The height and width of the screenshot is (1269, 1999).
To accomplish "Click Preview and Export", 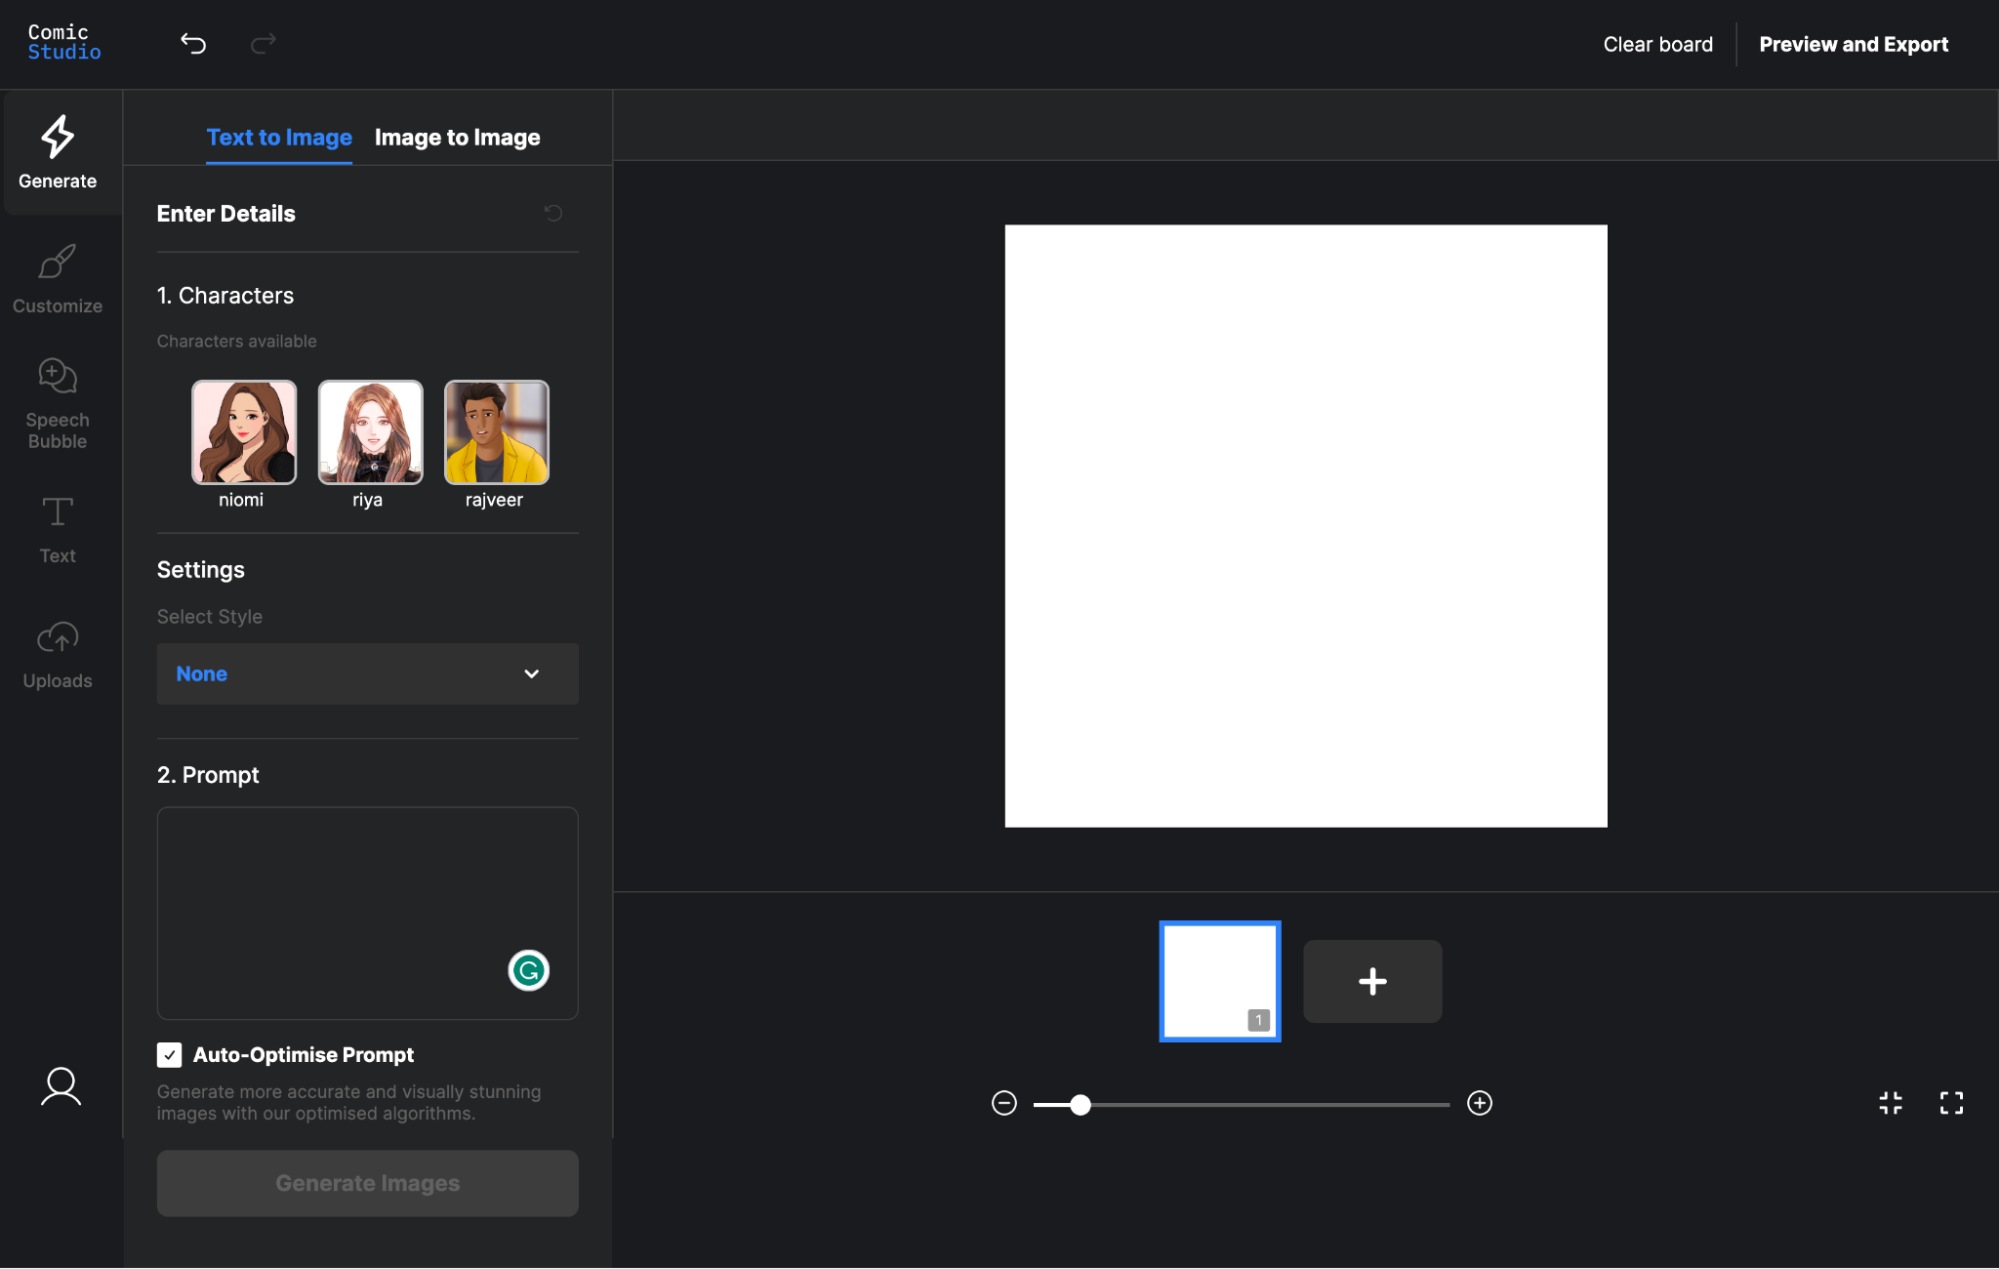I will [1853, 44].
